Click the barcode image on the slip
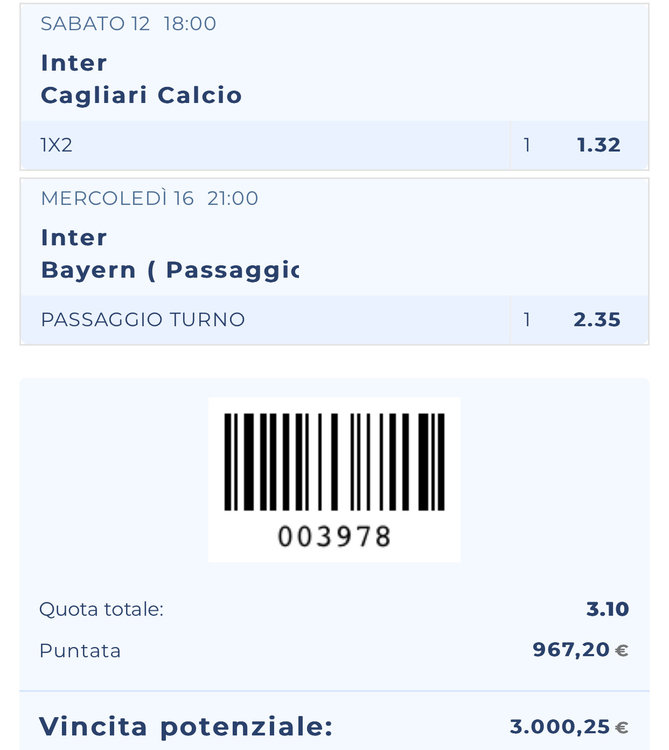The width and height of the screenshot is (669, 750). coord(334,460)
